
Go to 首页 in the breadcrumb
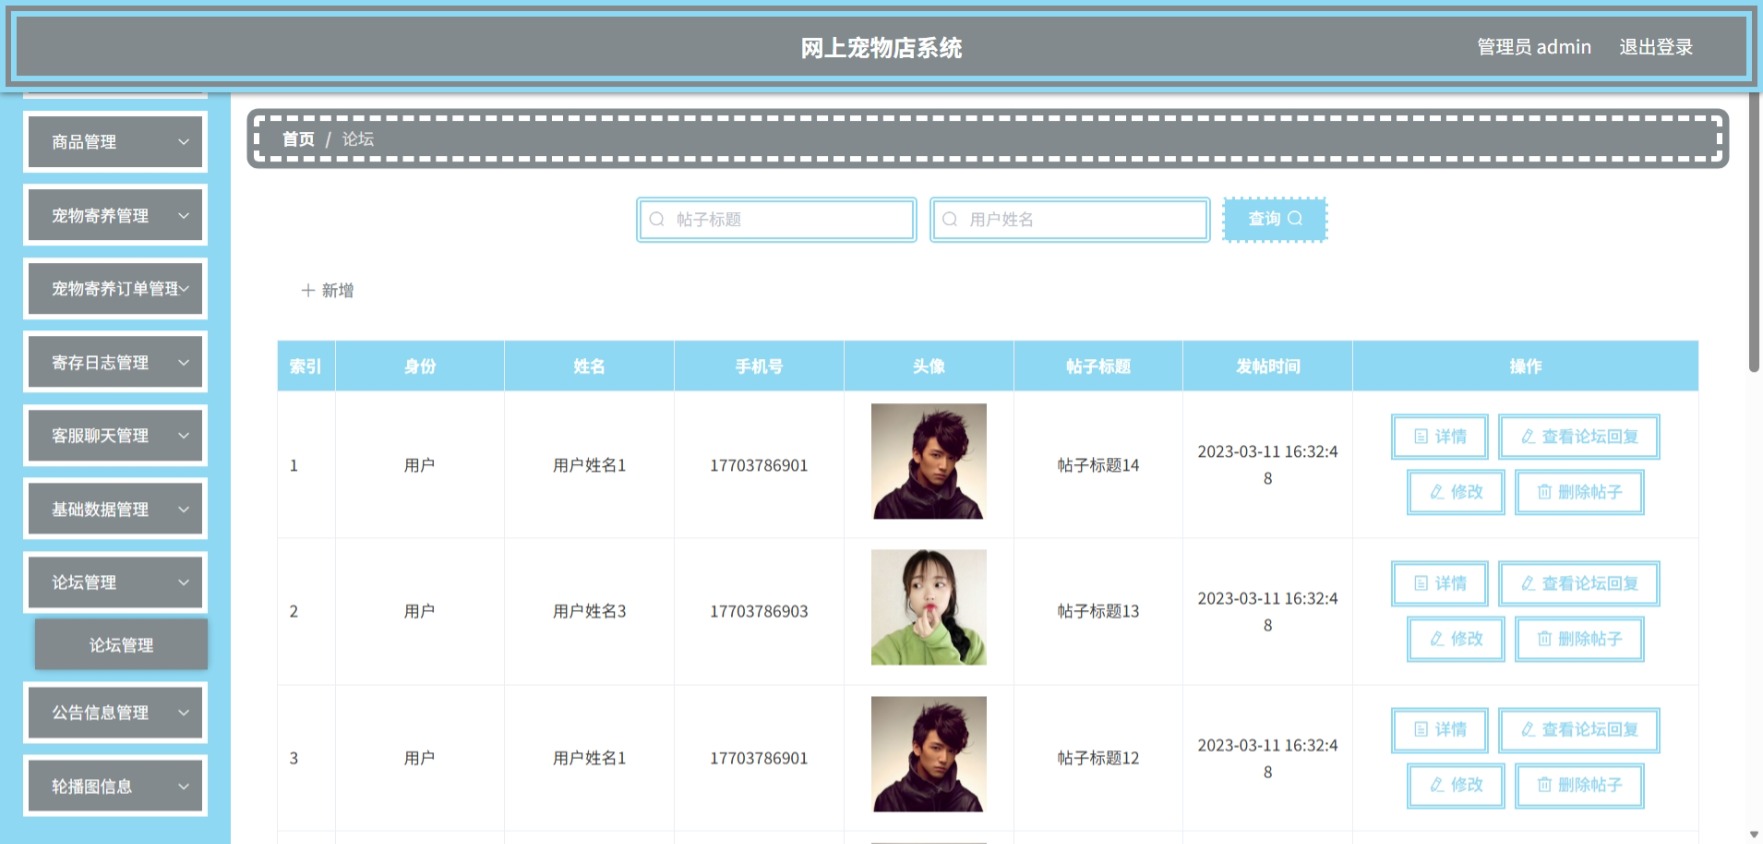pyautogui.click(x=298, y=139)
